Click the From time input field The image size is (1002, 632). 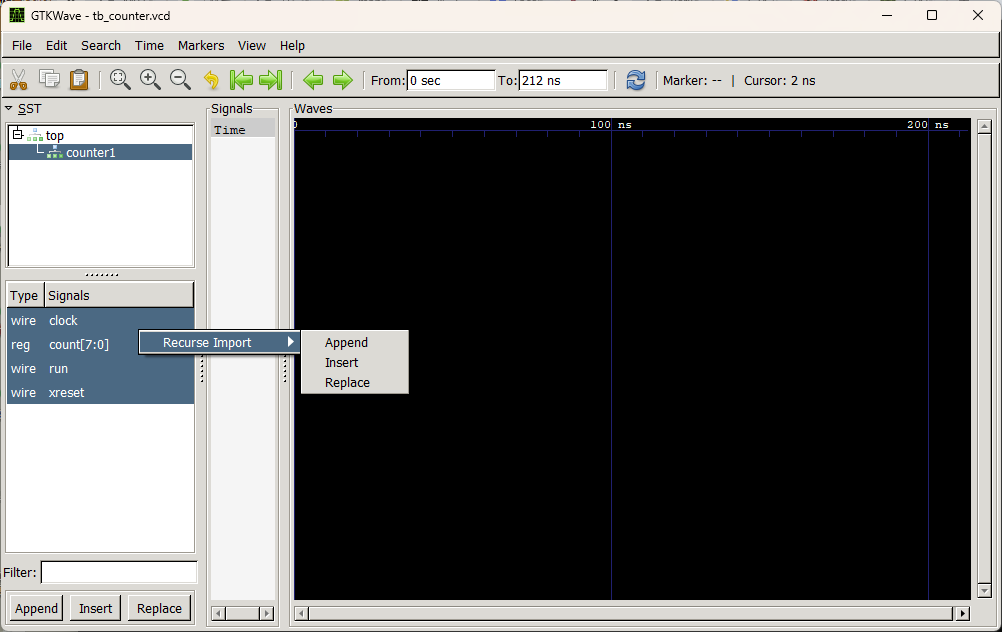[450, 80]
